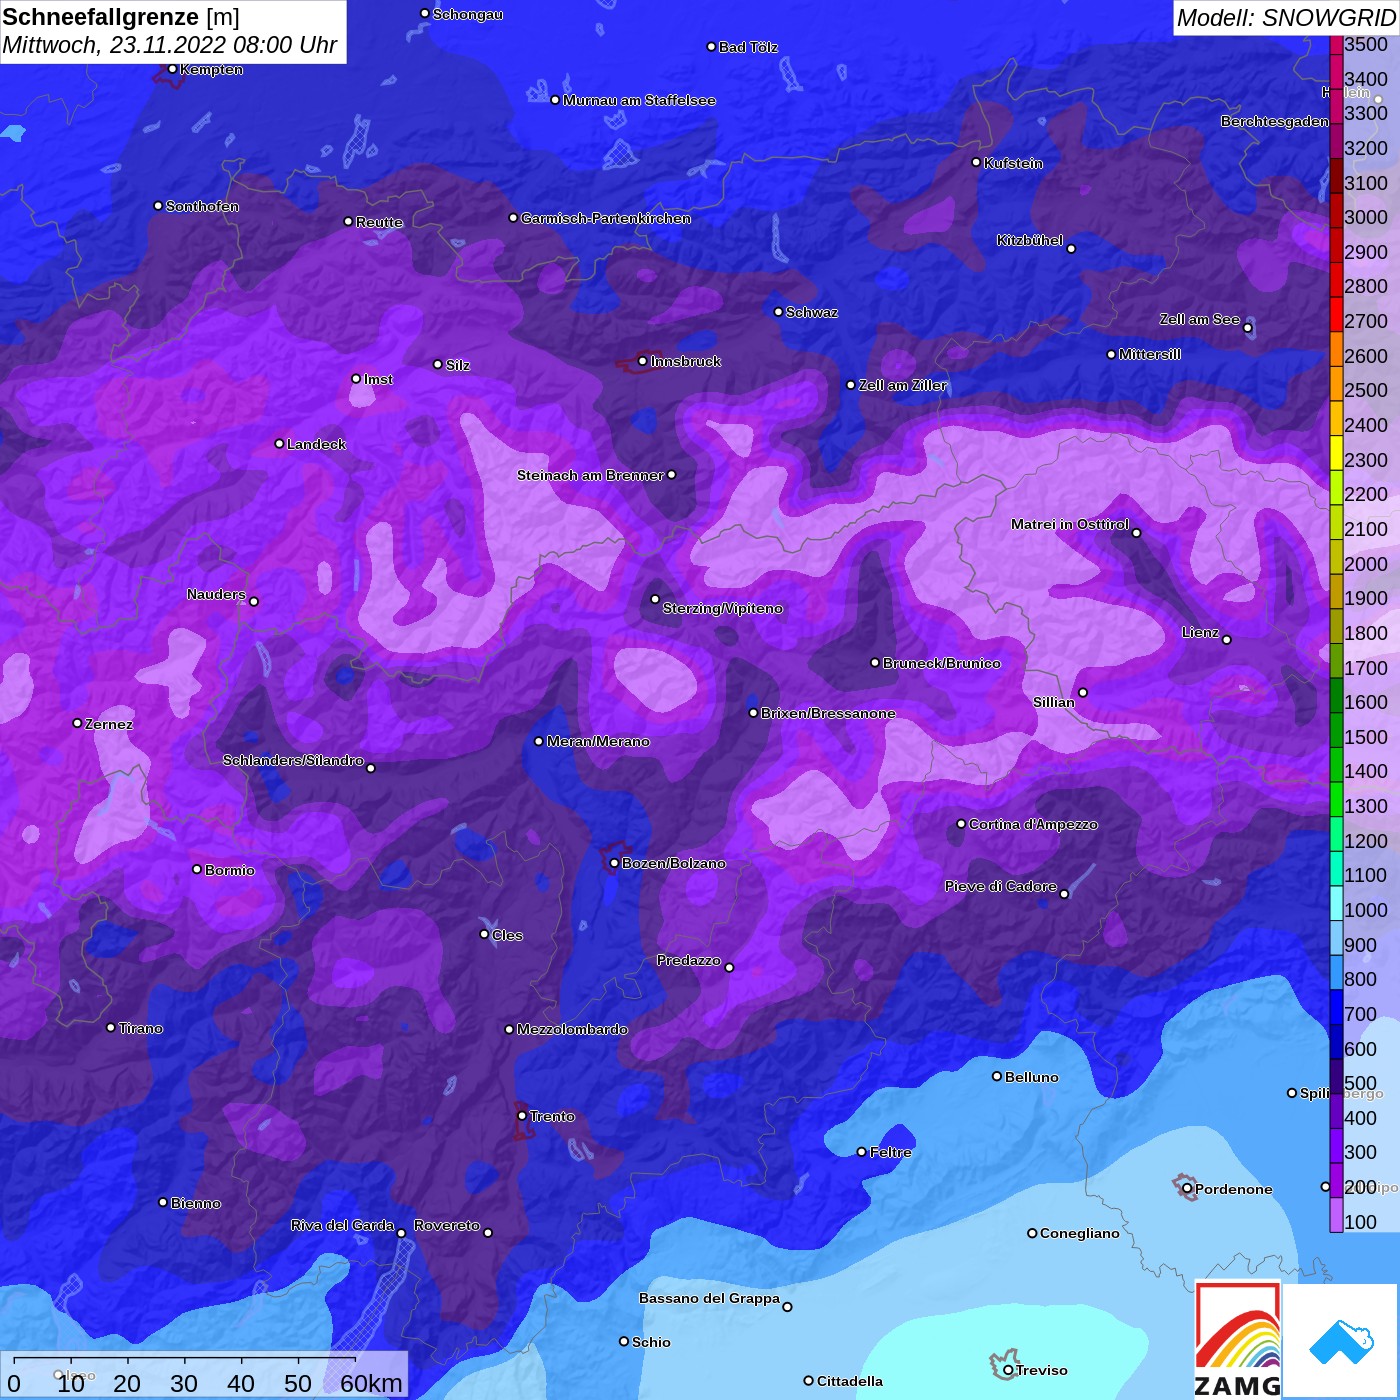Click the 'Sterzing/Vipiteno' label

[x=723, y=608]
